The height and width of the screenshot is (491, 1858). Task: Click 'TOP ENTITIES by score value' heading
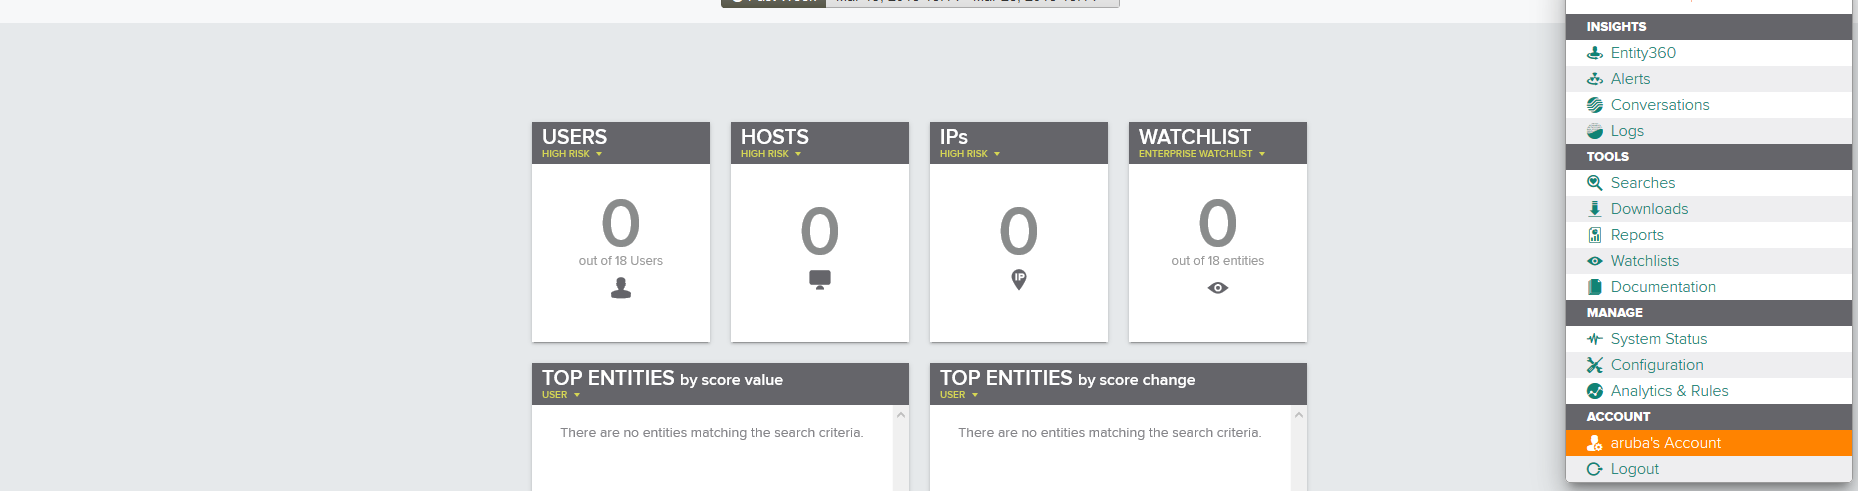[662, 378]
